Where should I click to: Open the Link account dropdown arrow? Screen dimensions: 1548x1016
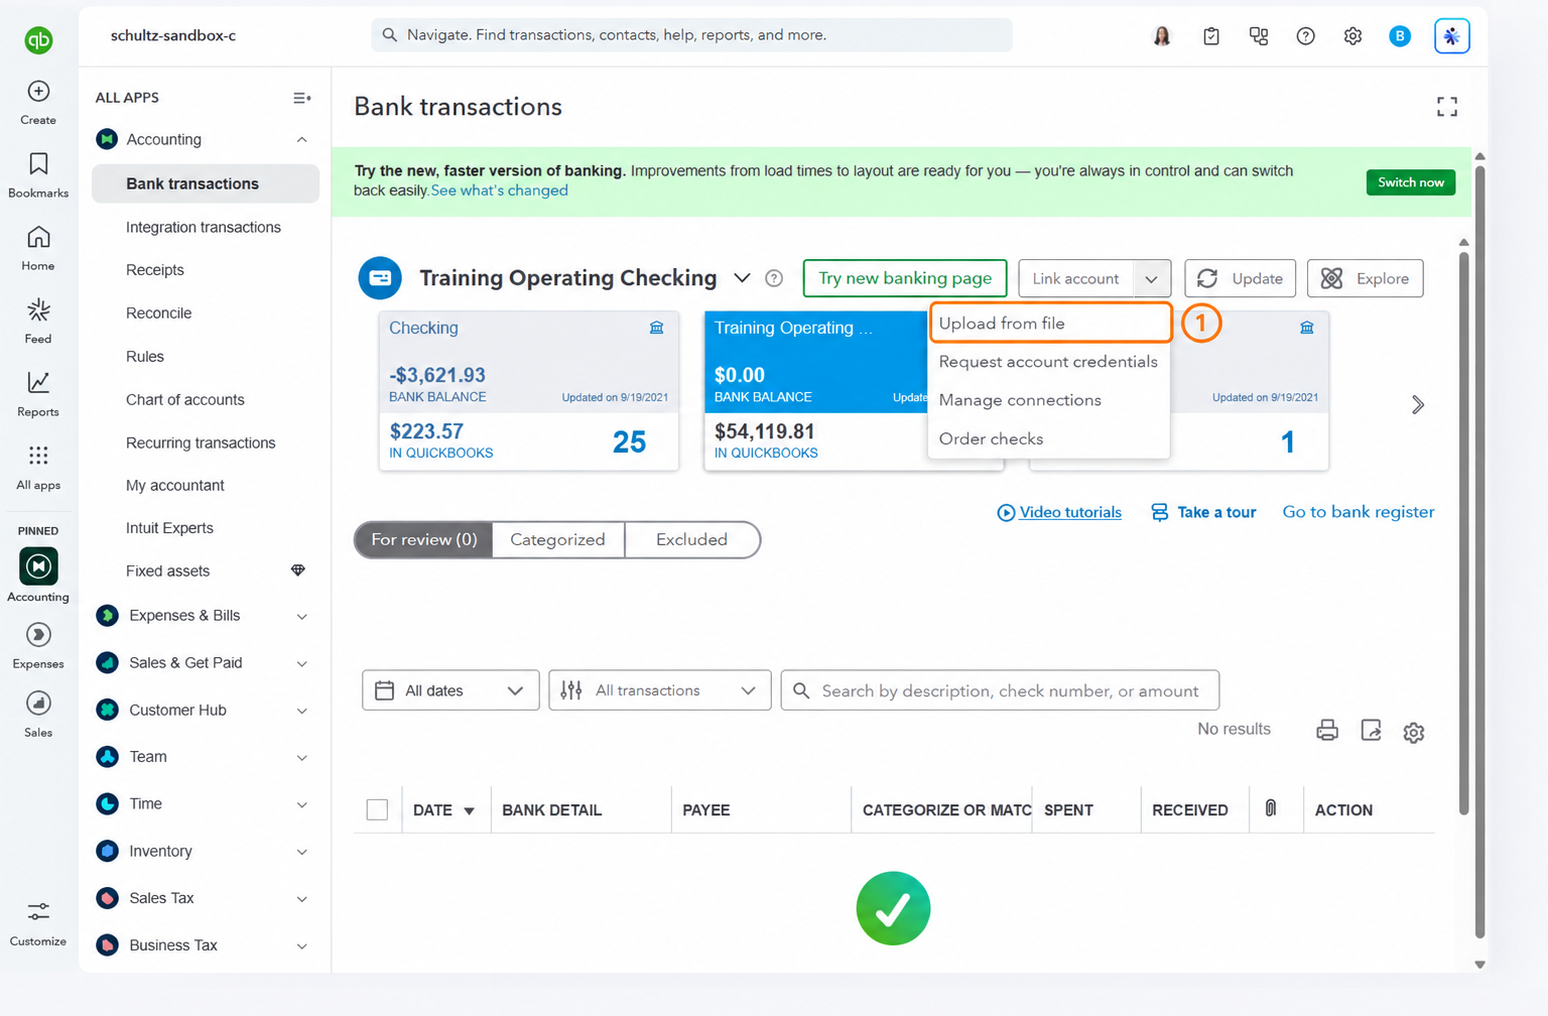click(1151, 279)
